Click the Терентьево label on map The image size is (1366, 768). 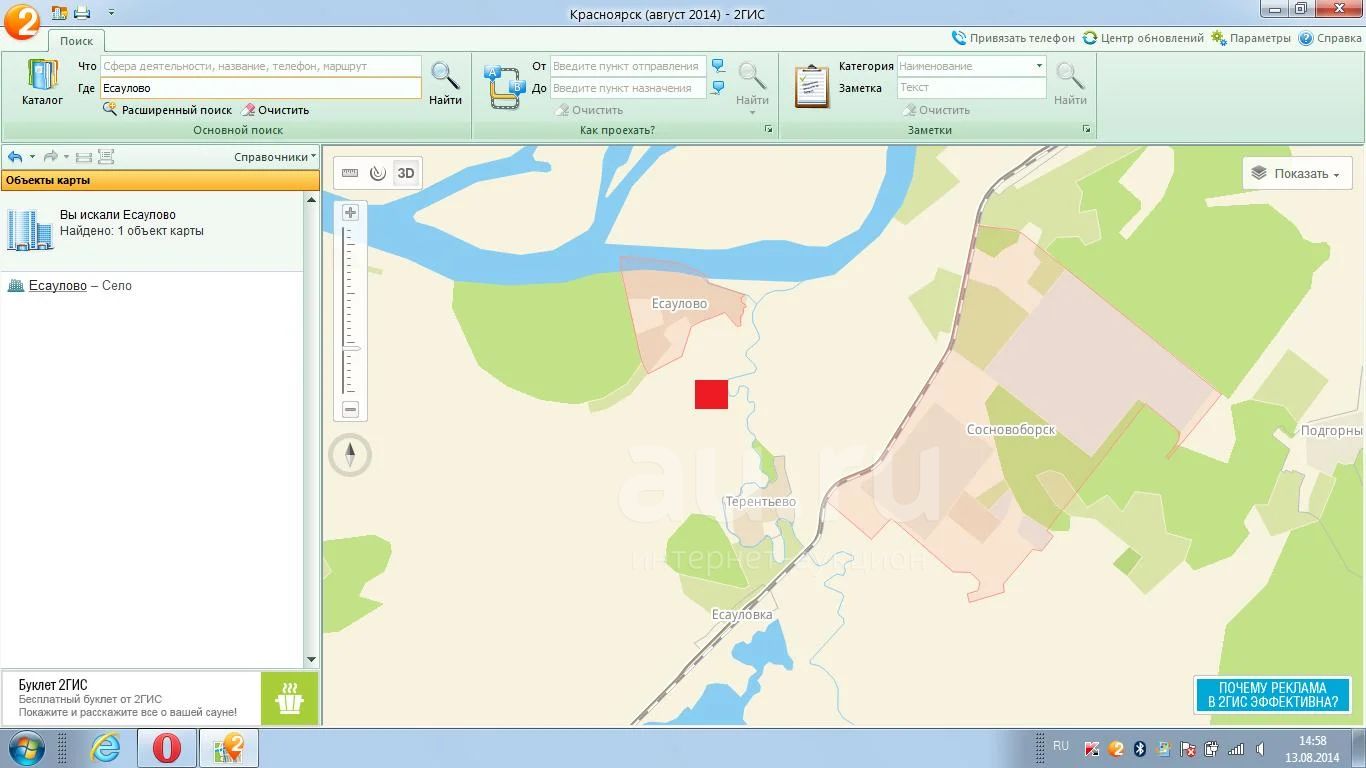coord(761,501)
